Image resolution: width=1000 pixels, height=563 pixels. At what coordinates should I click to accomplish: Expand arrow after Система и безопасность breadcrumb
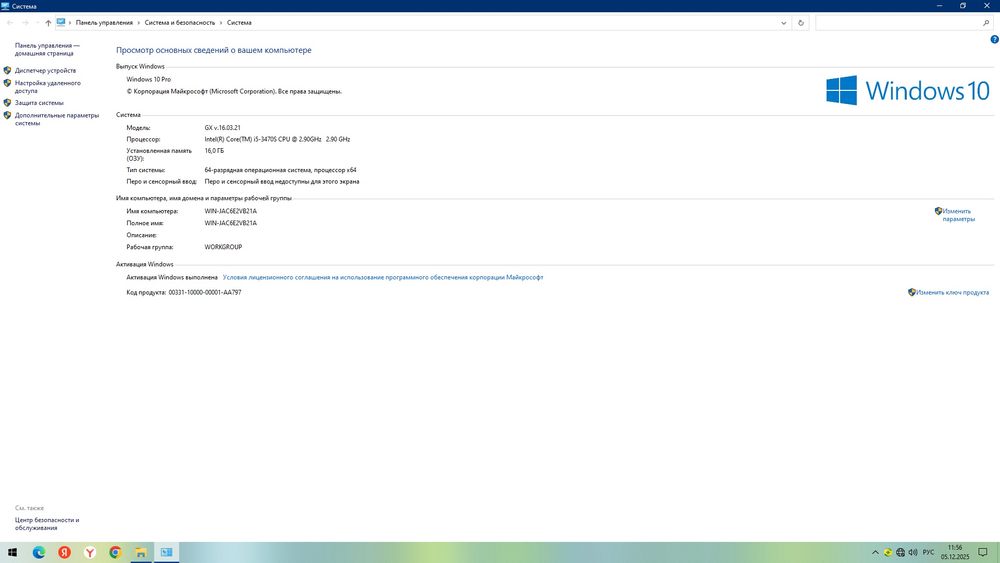click(x=221, y=22)
